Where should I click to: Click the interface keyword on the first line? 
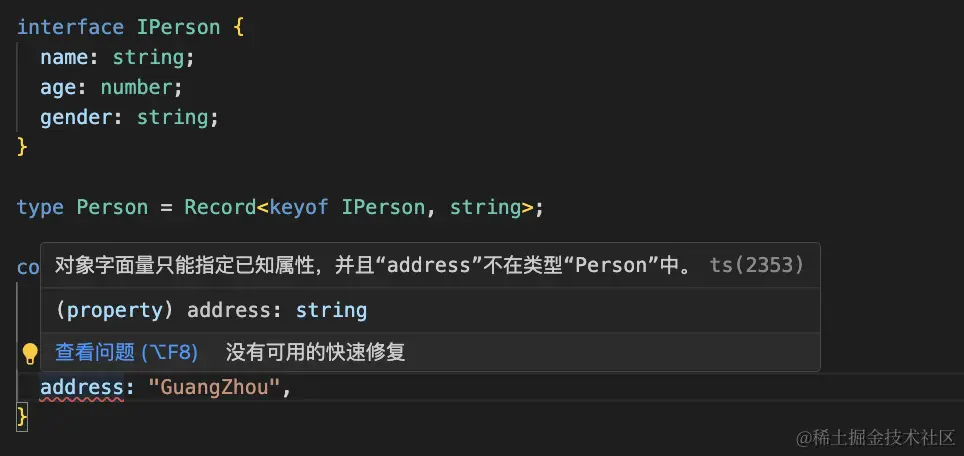pyautogui.click(x=70, y=27)
